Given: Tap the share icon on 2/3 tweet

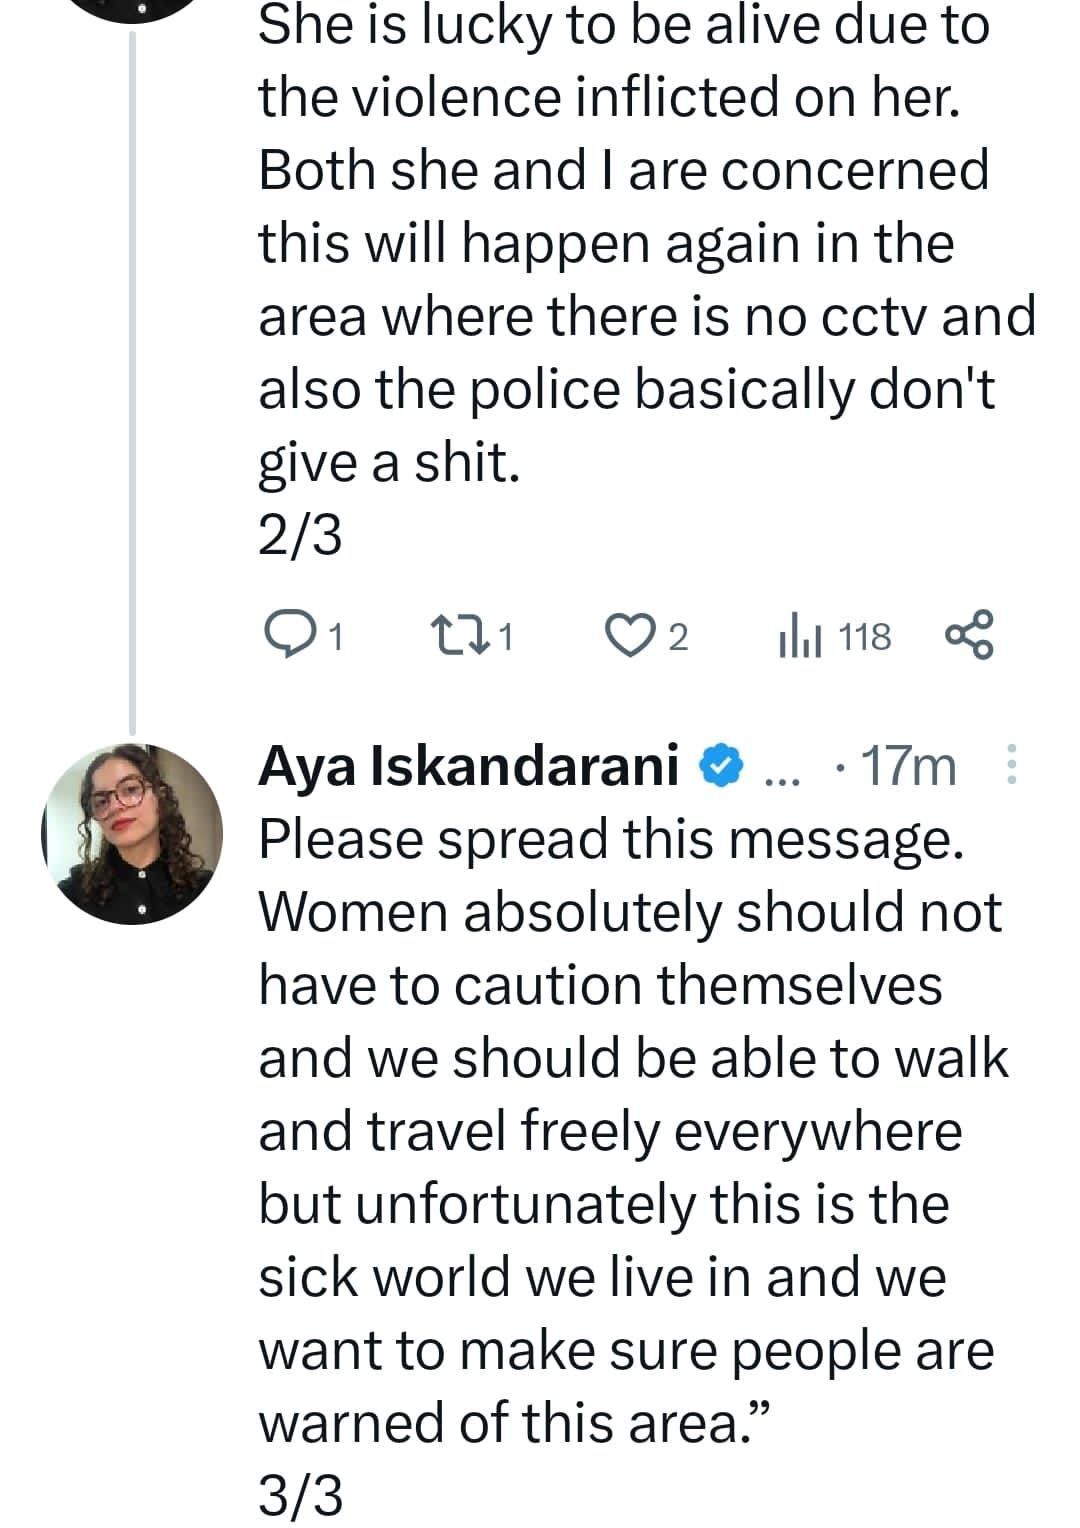Looking at the screenshot, I should tap(969, 634).
